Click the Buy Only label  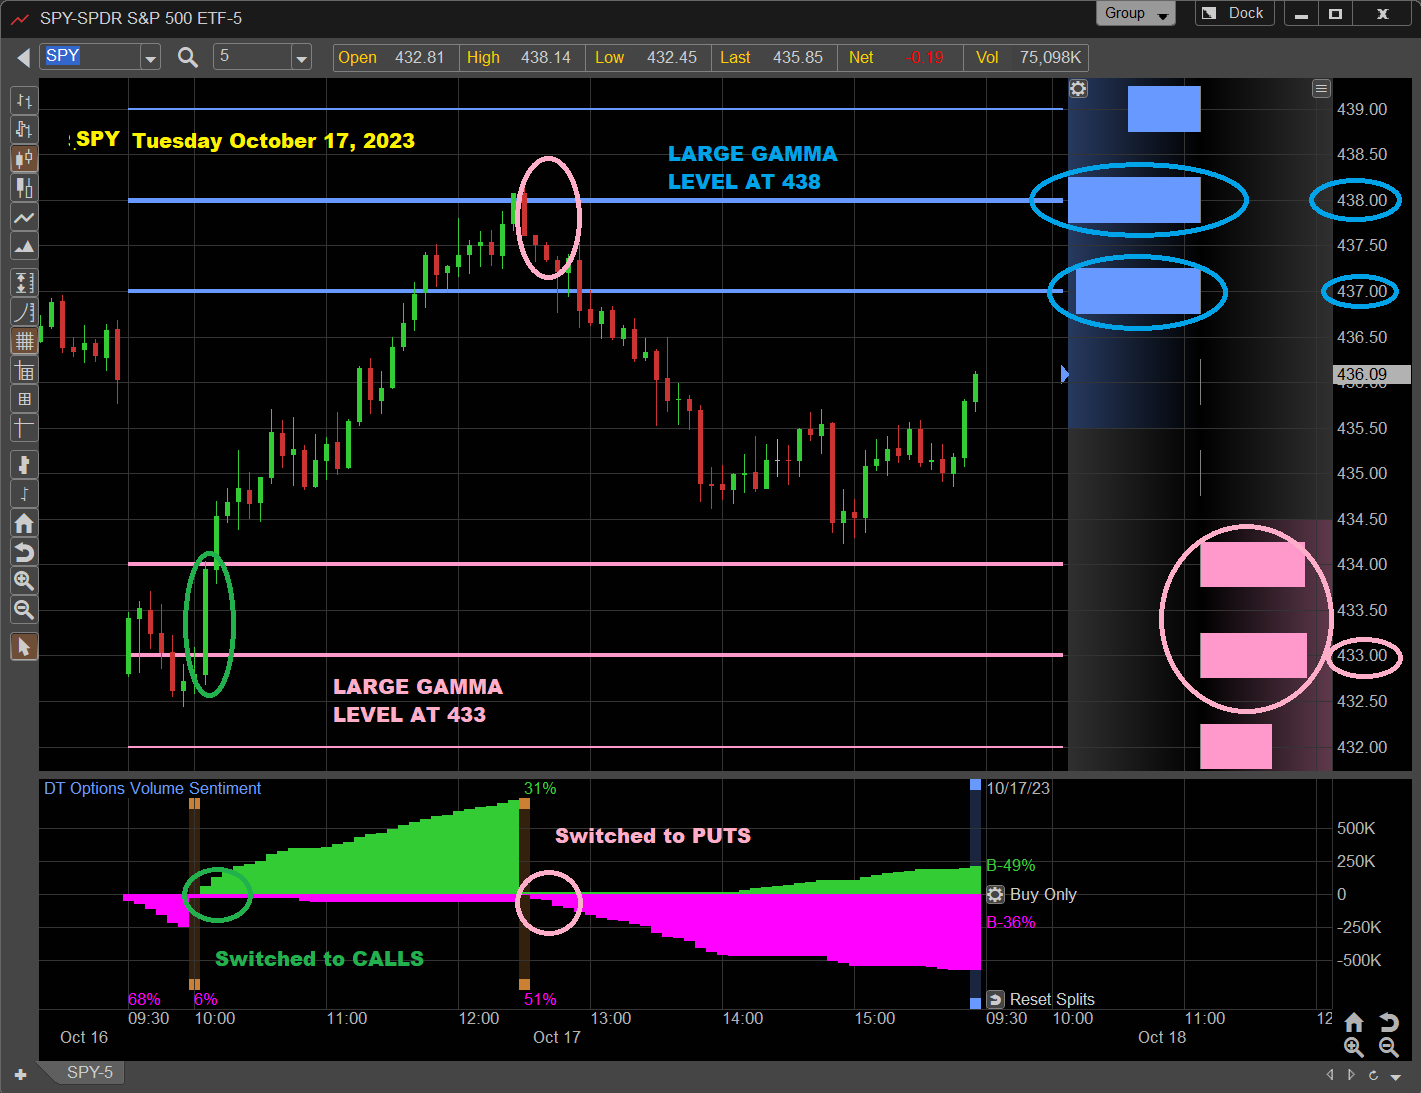pyautogui.click(x=1043, y=894)
